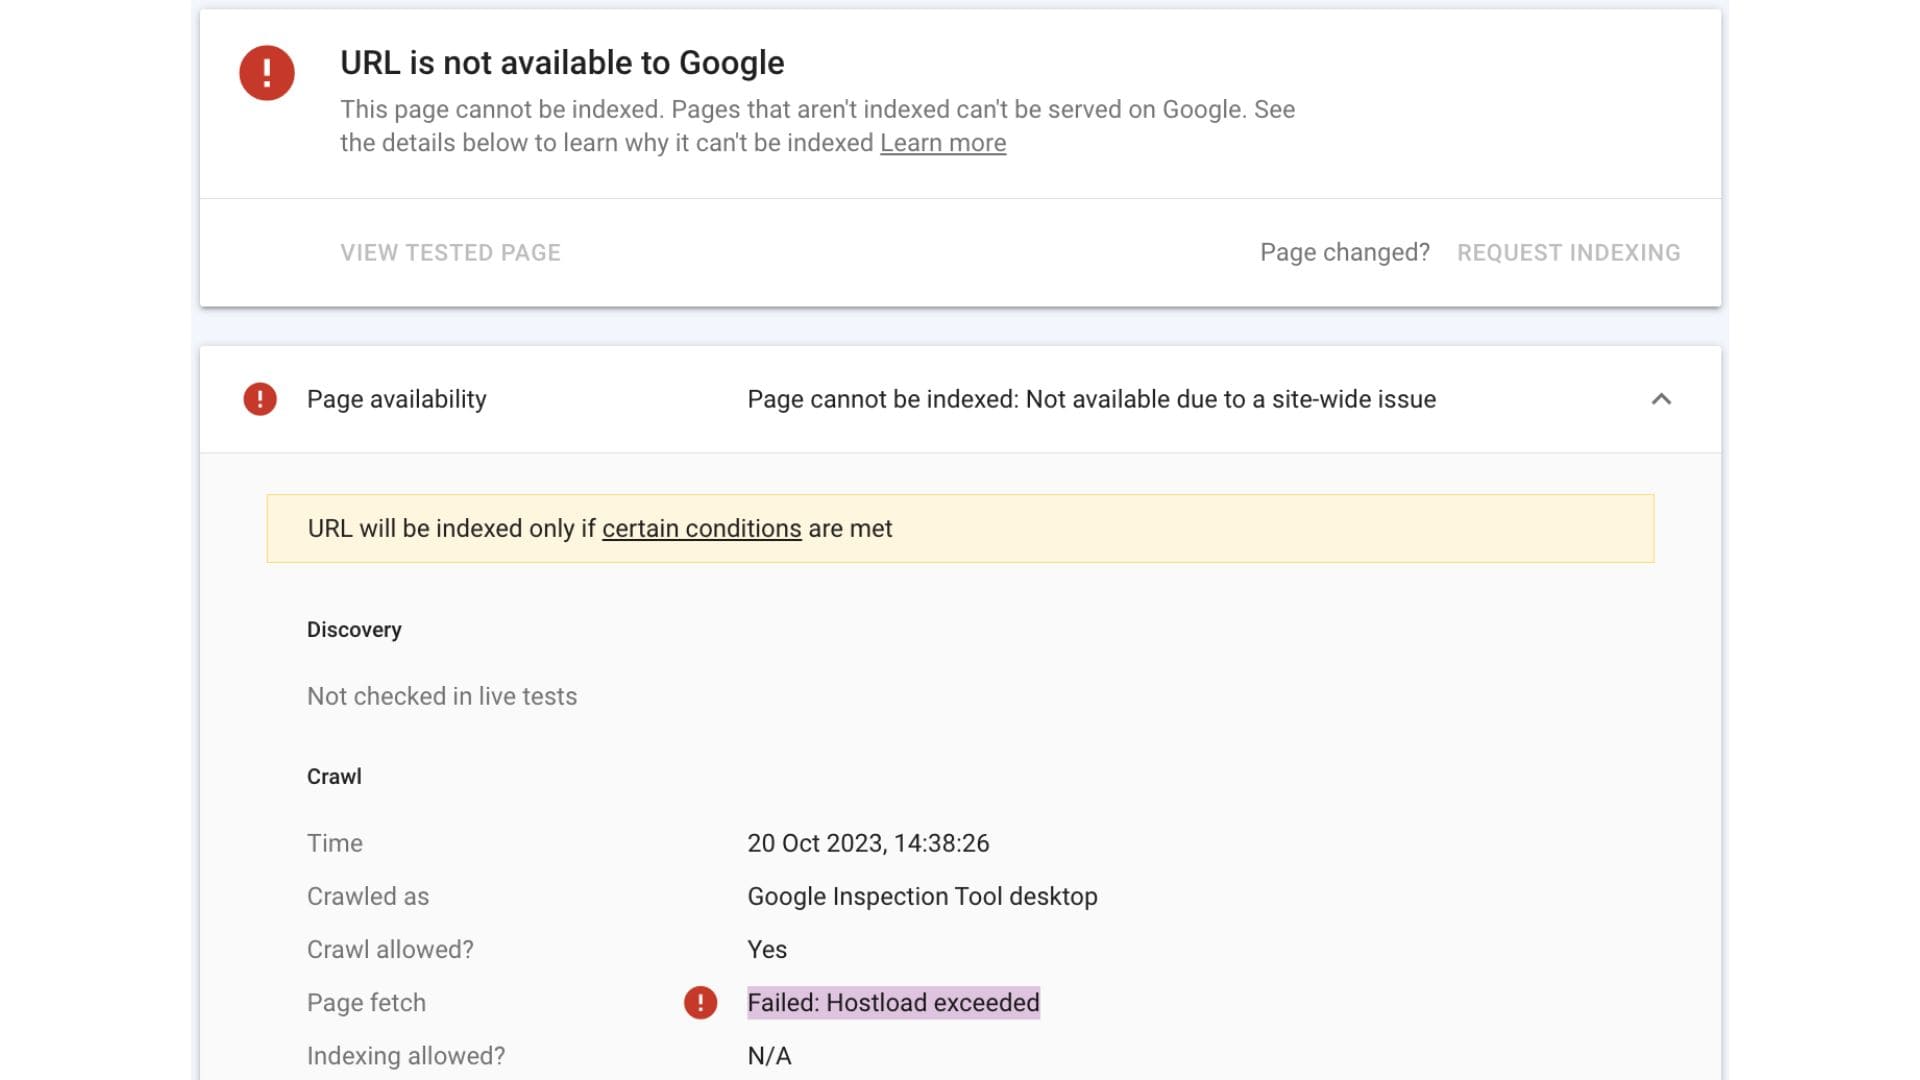
Task: Click the Indexing allowed? N/A value
Action: coord(769,1056)
